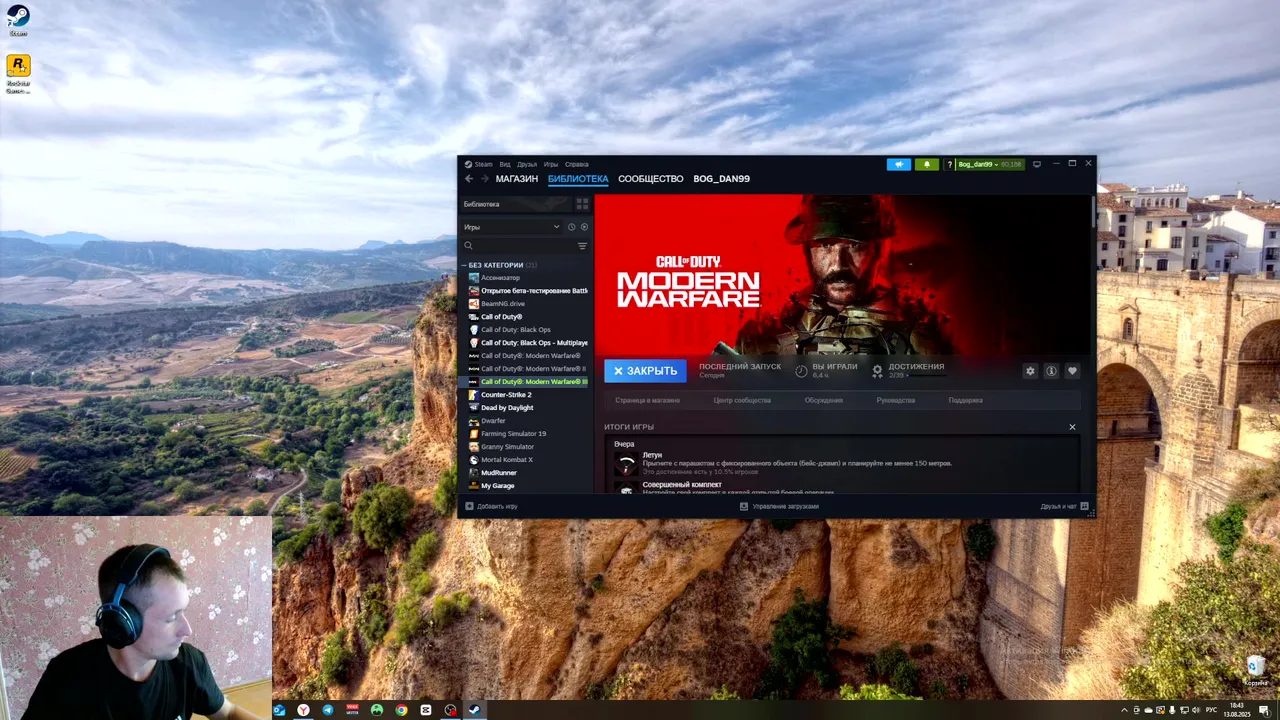Screen dimensions: 1280x720
Task: Open the Steam menu
Action: (483, 164)
